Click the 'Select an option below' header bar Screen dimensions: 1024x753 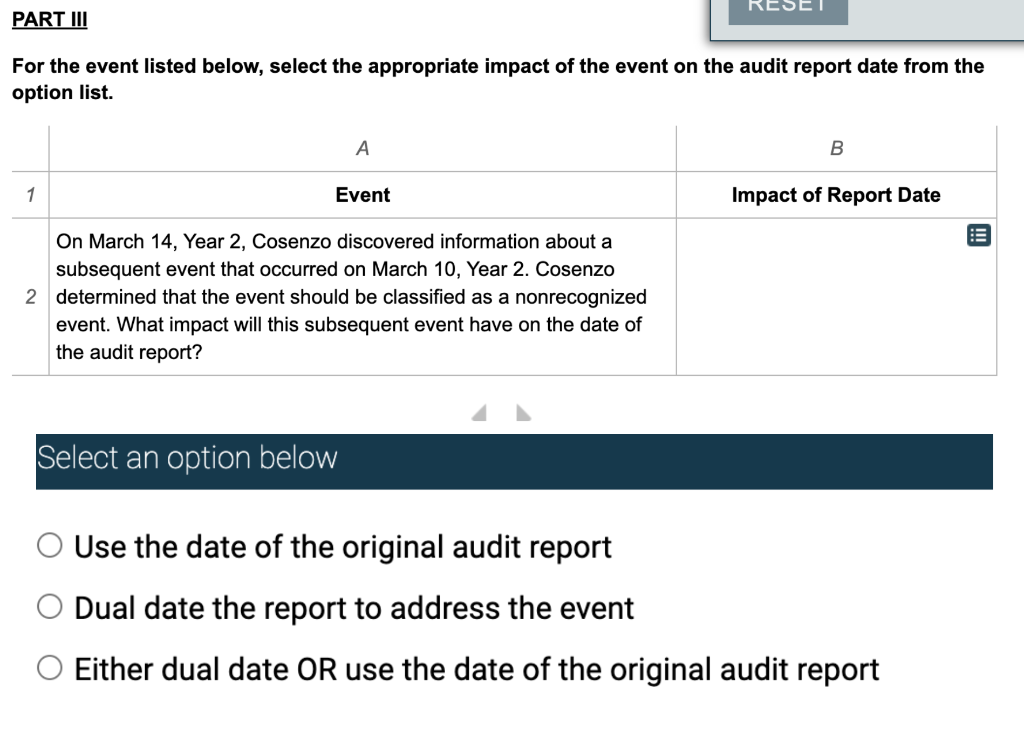[x=513, y=460]
